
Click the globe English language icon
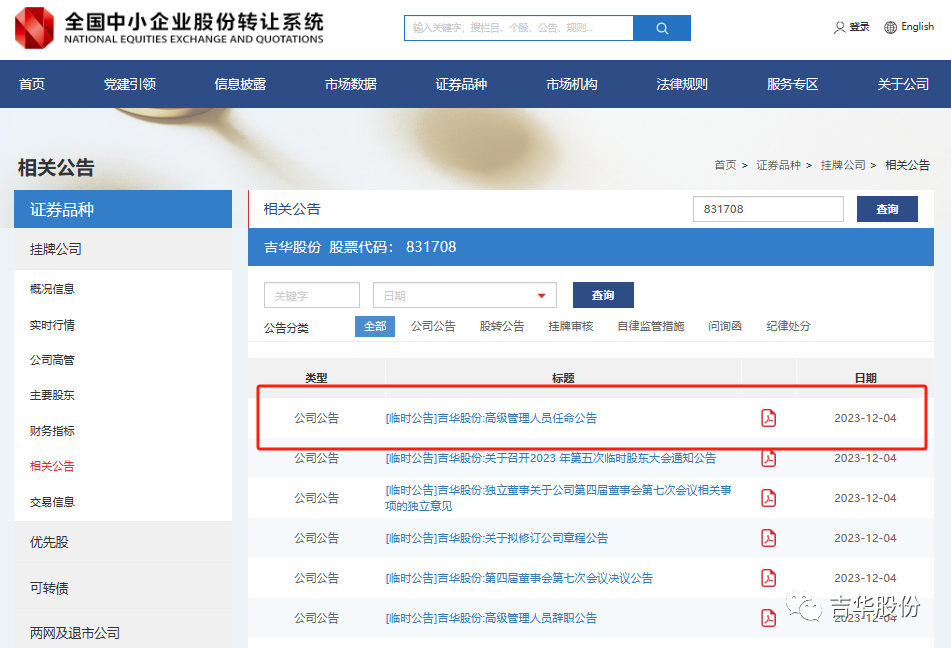(890, 27)
